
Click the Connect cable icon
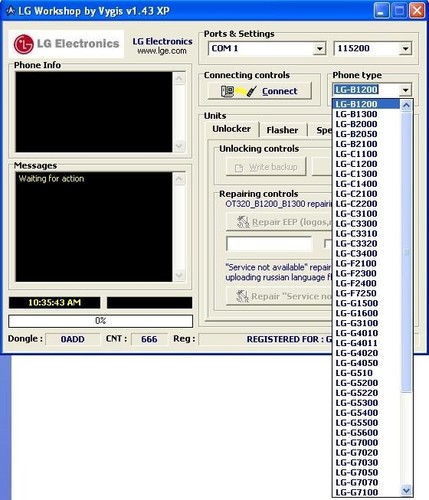click(x=239, y=91)
